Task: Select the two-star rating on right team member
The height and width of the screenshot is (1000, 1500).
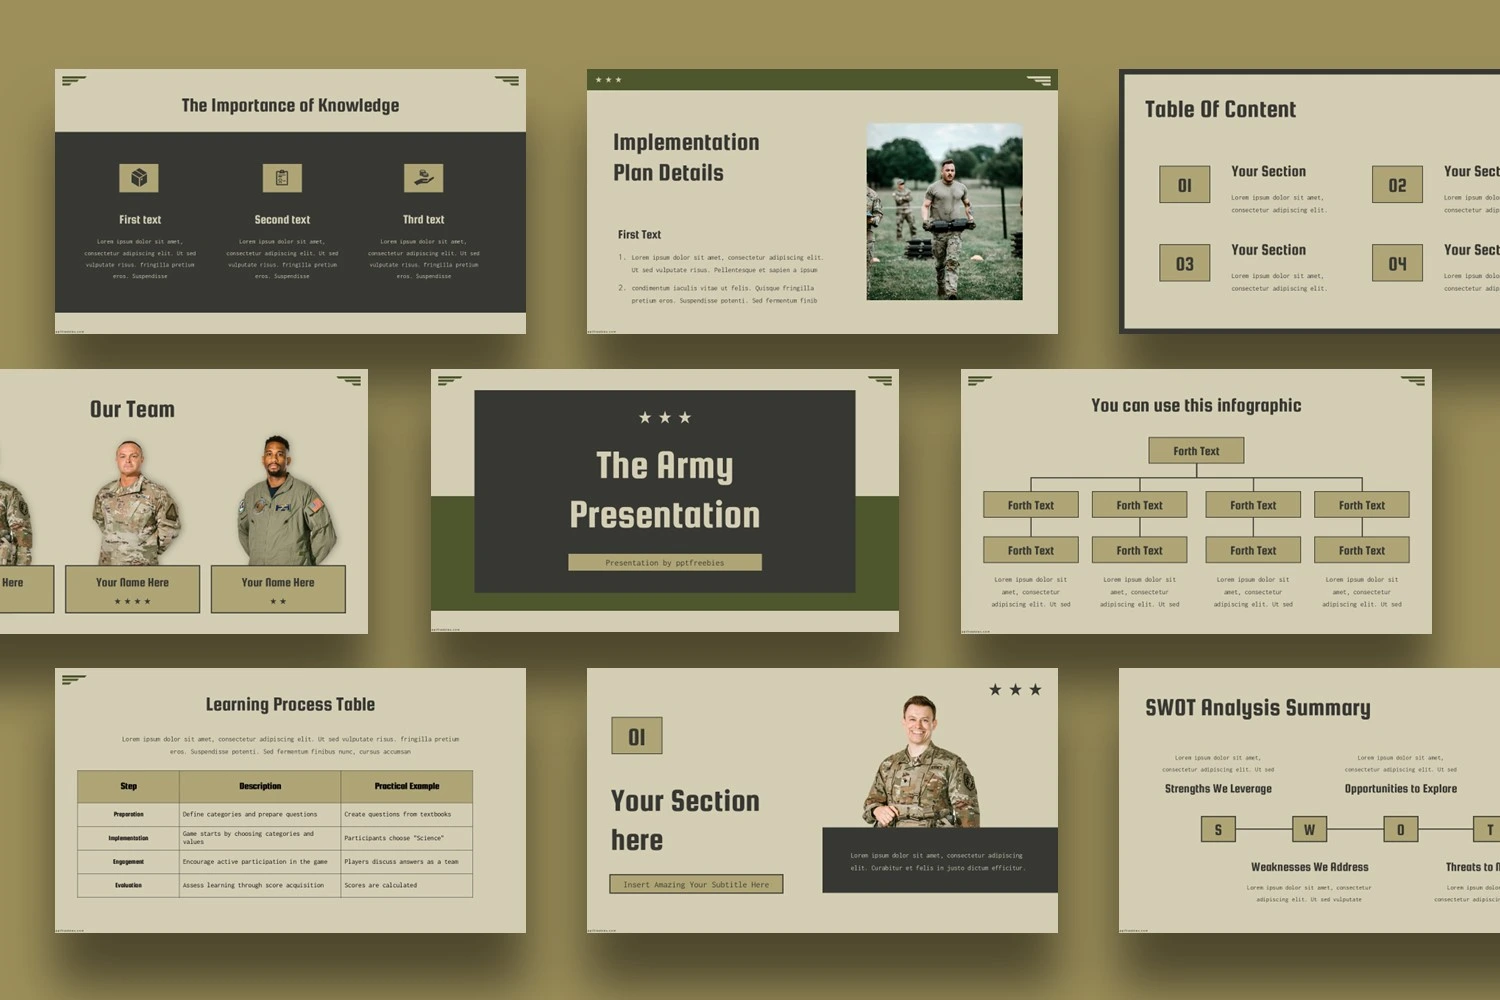Action: (x=279, y=600)
